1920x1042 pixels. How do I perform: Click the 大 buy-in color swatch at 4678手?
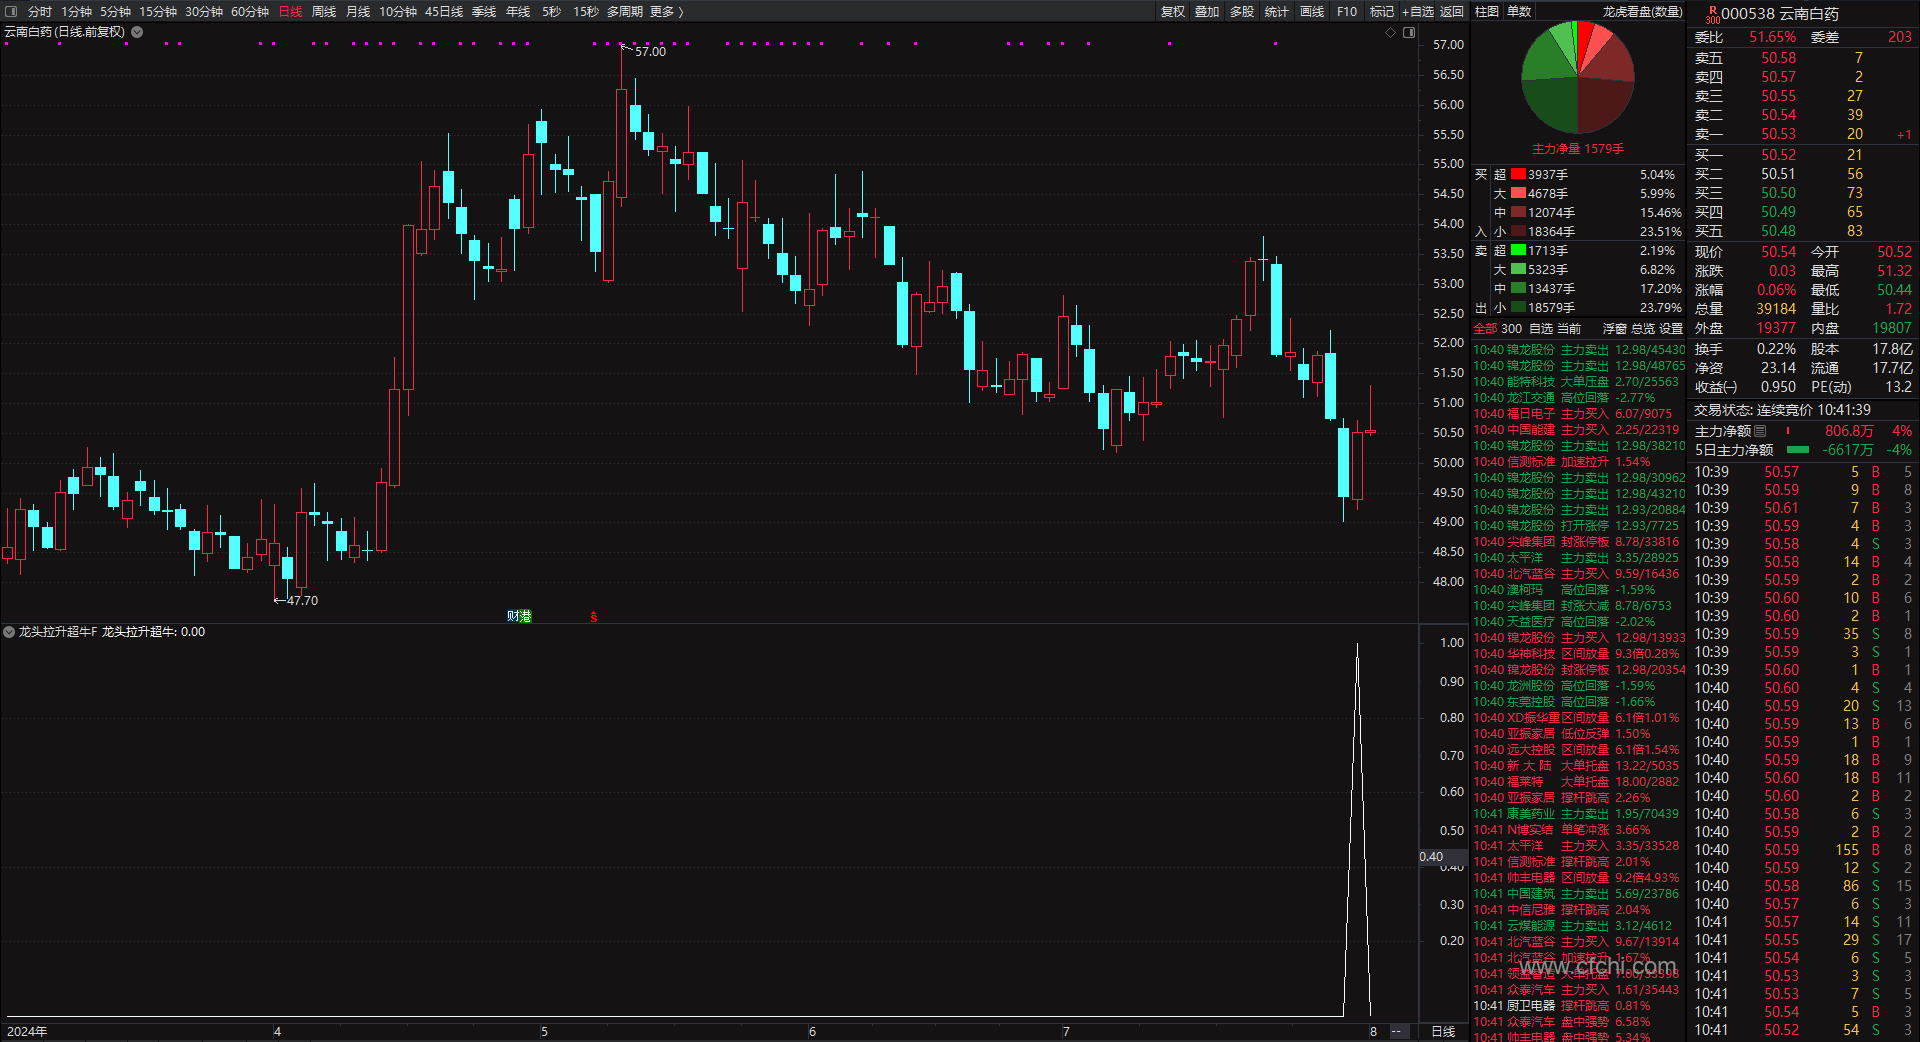pyautogui.click(x=1518, y=194)
